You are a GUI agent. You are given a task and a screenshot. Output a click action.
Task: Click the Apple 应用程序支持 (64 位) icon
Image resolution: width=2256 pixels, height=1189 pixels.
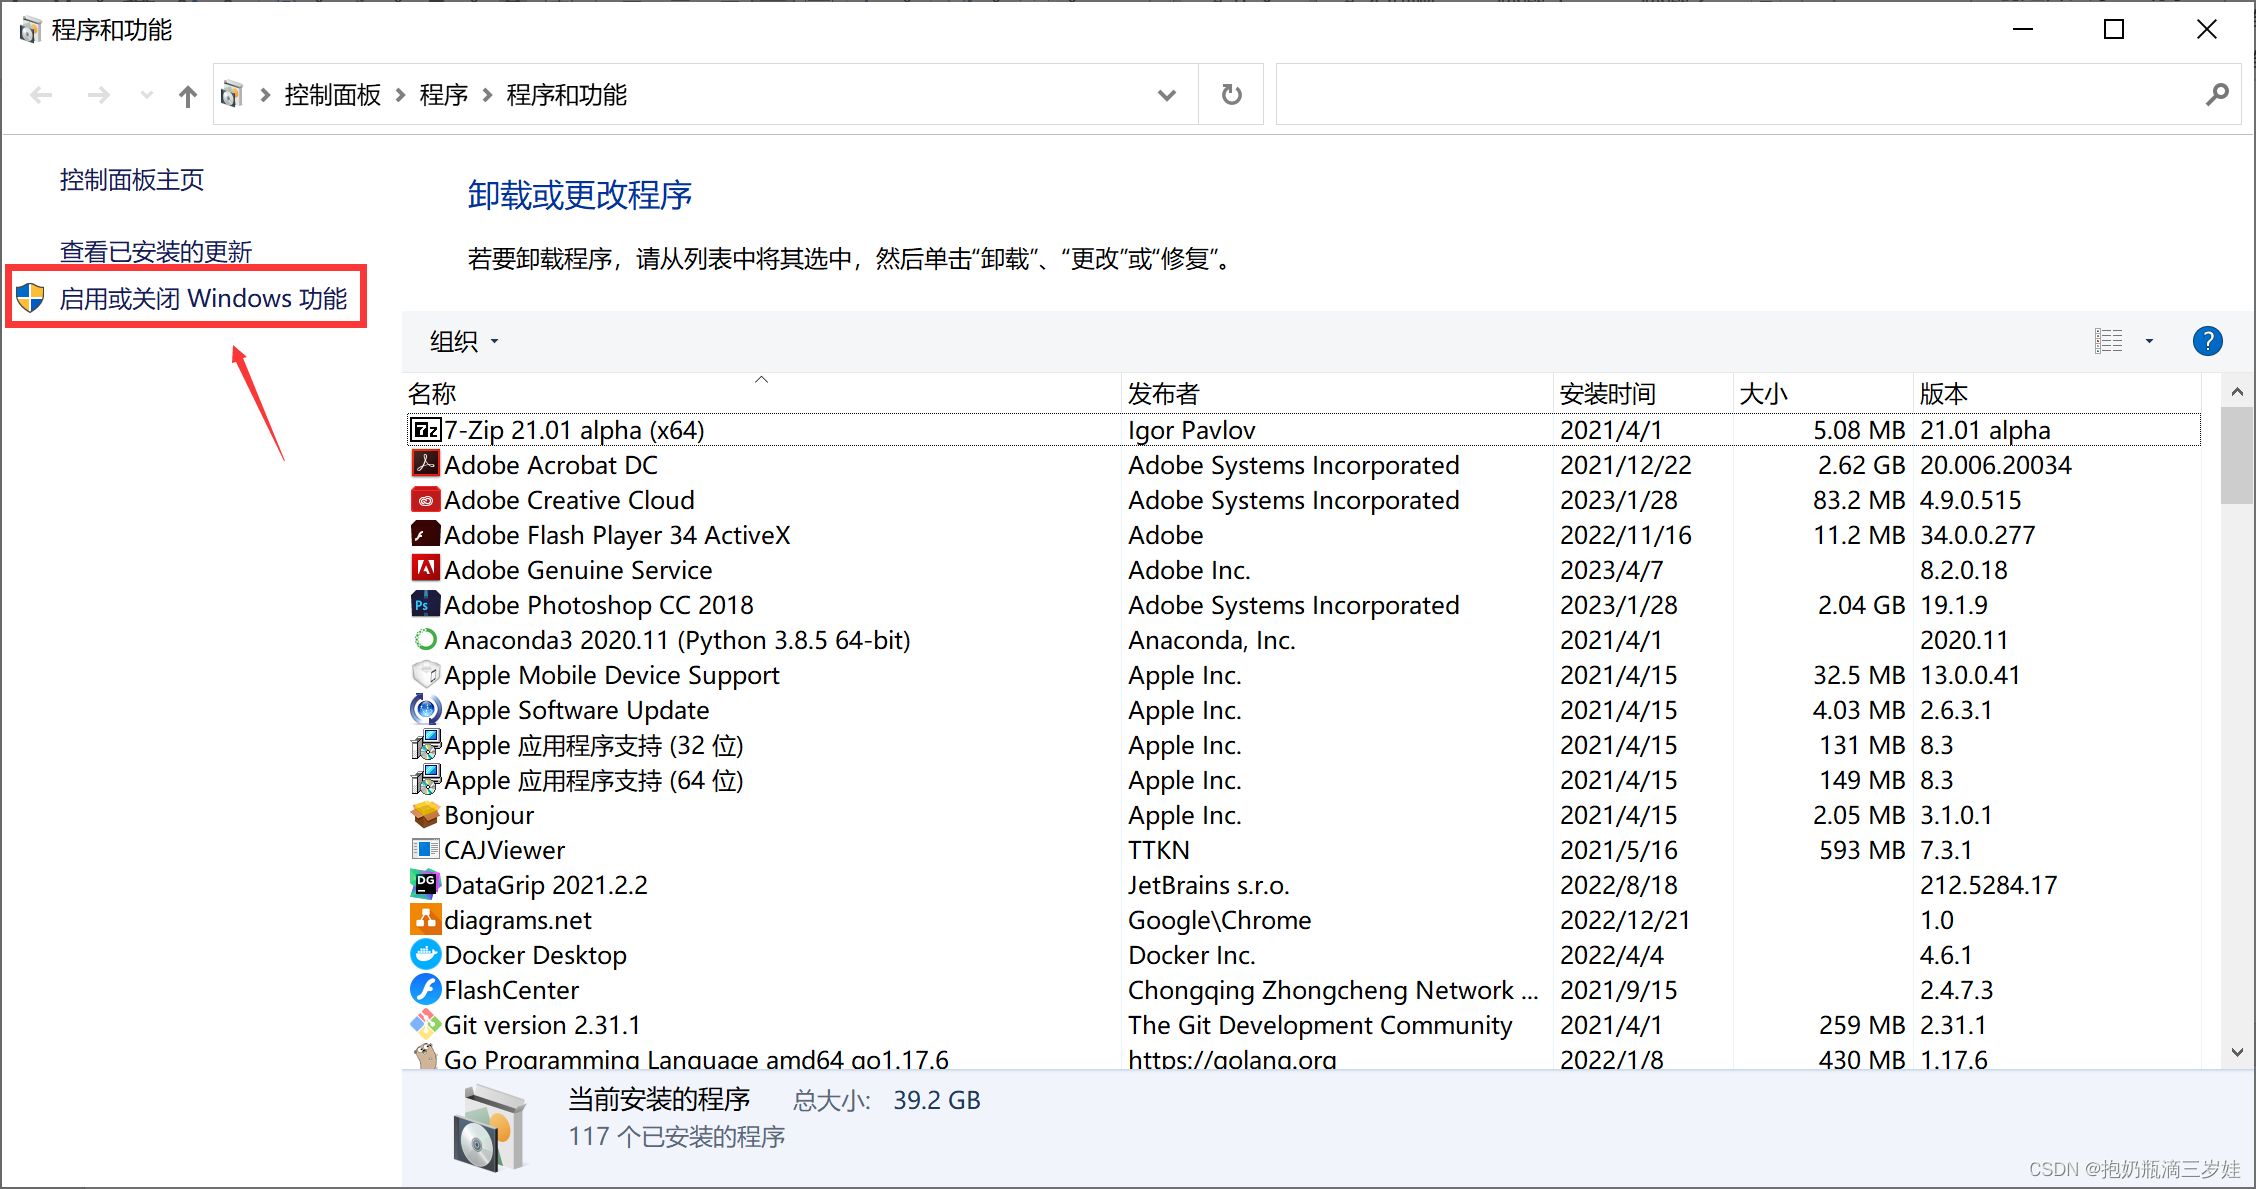426,779
